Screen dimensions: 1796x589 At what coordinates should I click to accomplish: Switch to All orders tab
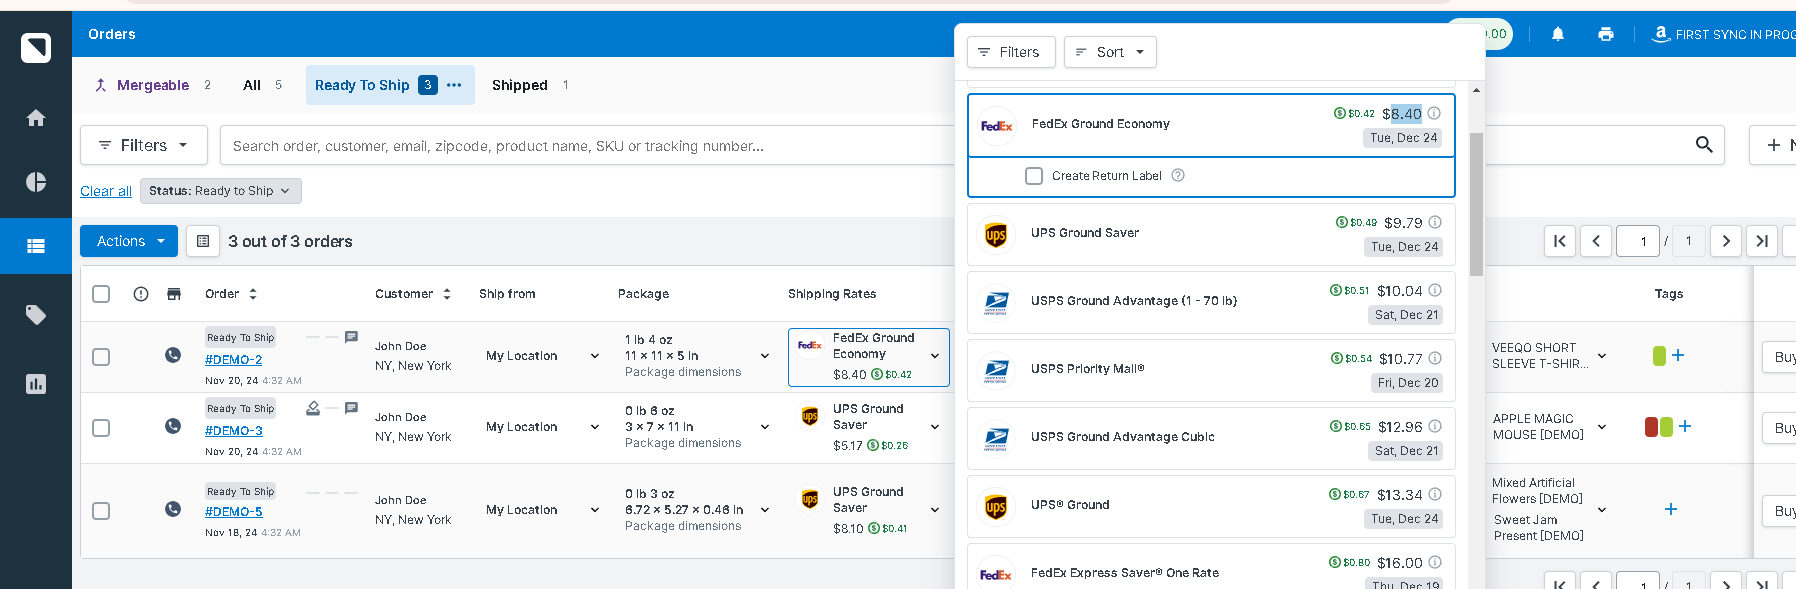[x=262, y=85]
